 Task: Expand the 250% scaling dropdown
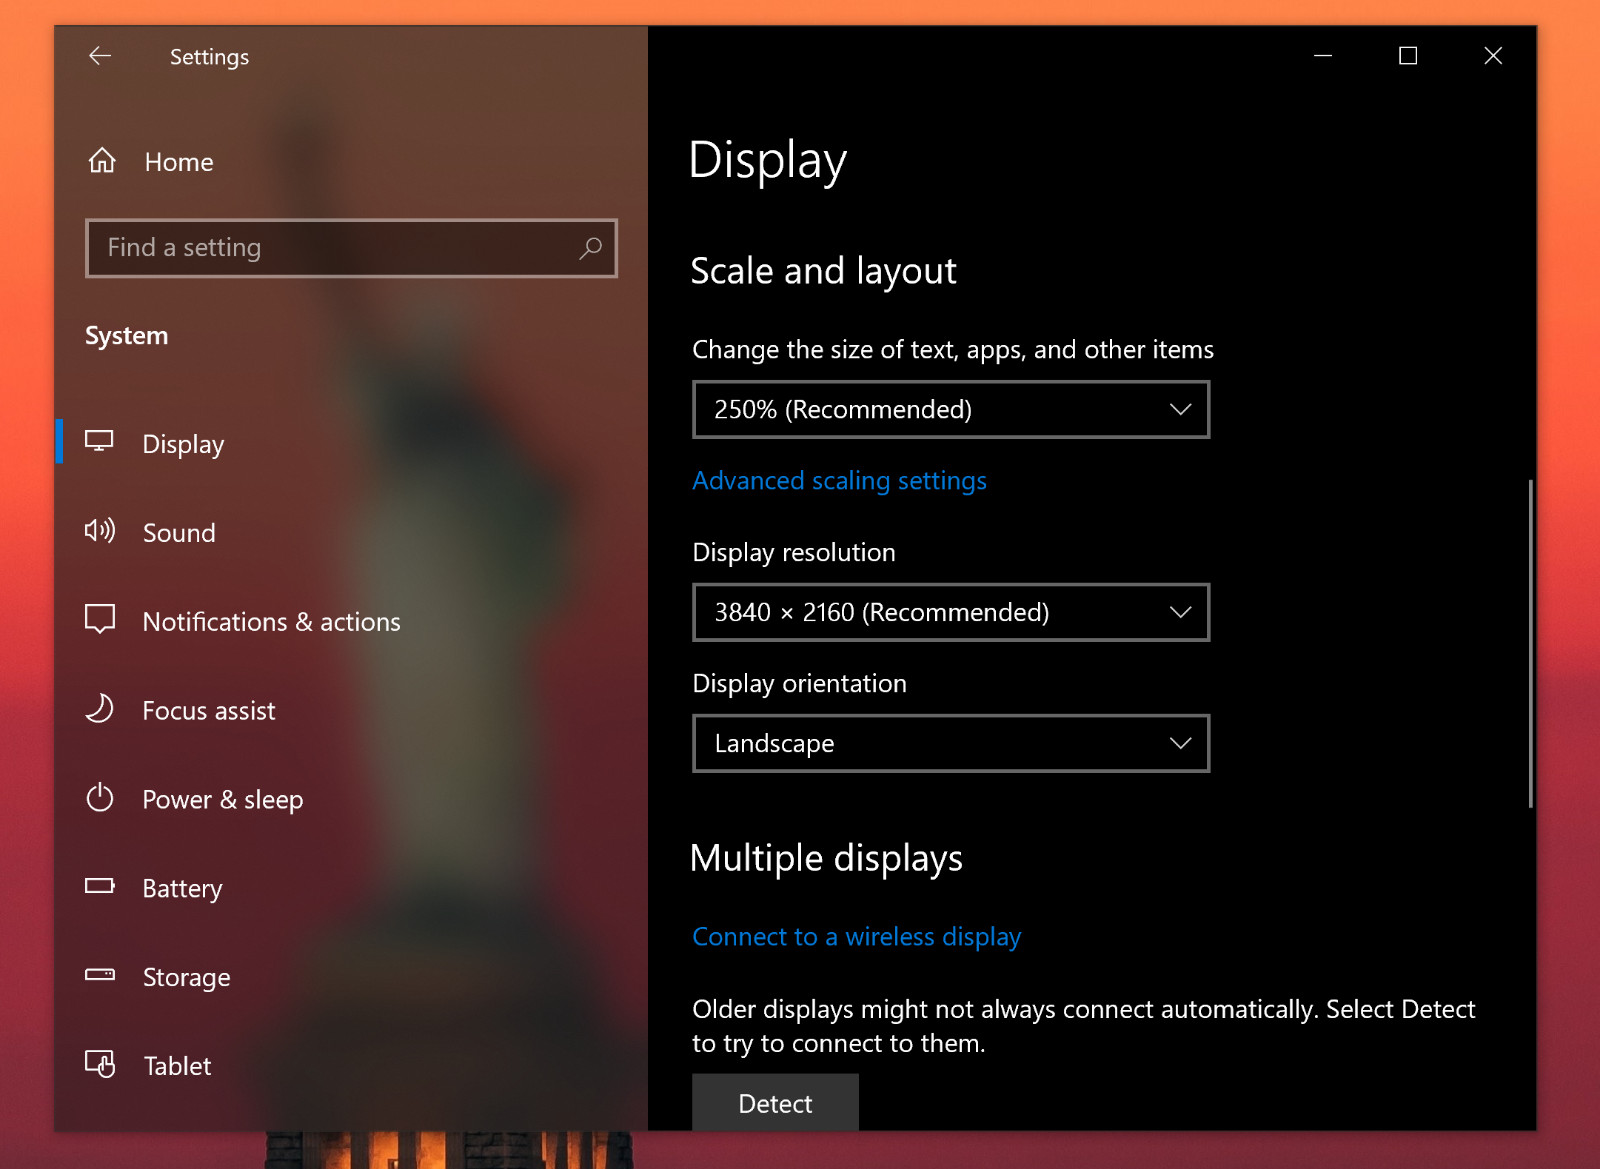(x=951, y=409)
